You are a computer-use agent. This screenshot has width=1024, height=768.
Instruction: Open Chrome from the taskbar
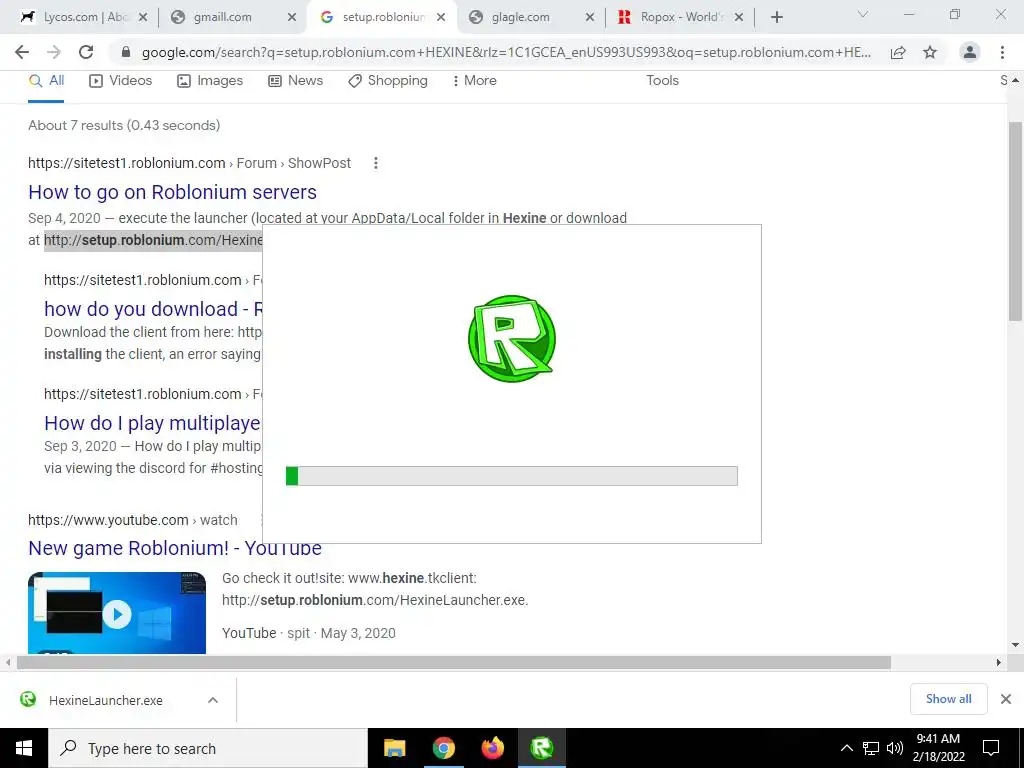(x=443, y=748)
